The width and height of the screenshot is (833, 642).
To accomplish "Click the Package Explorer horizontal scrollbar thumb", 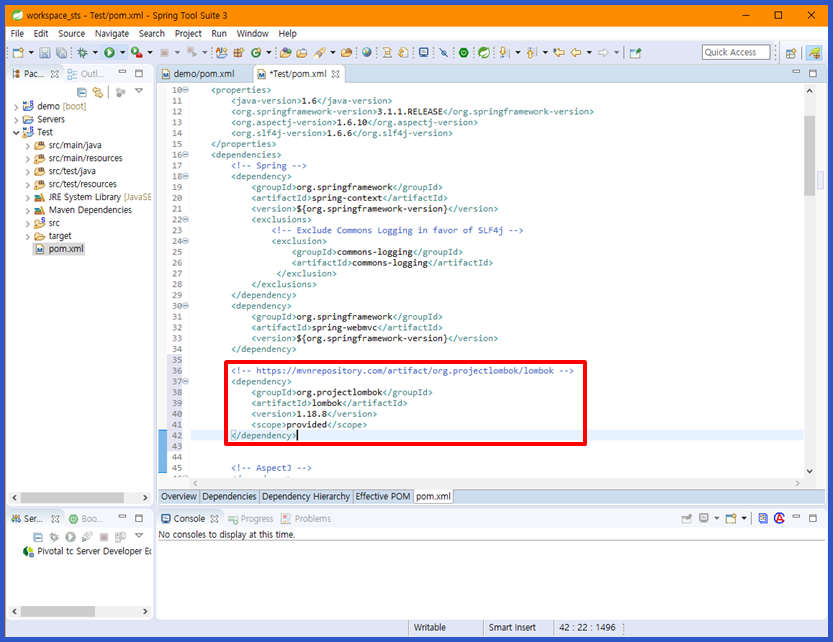I will pos(72,497).
